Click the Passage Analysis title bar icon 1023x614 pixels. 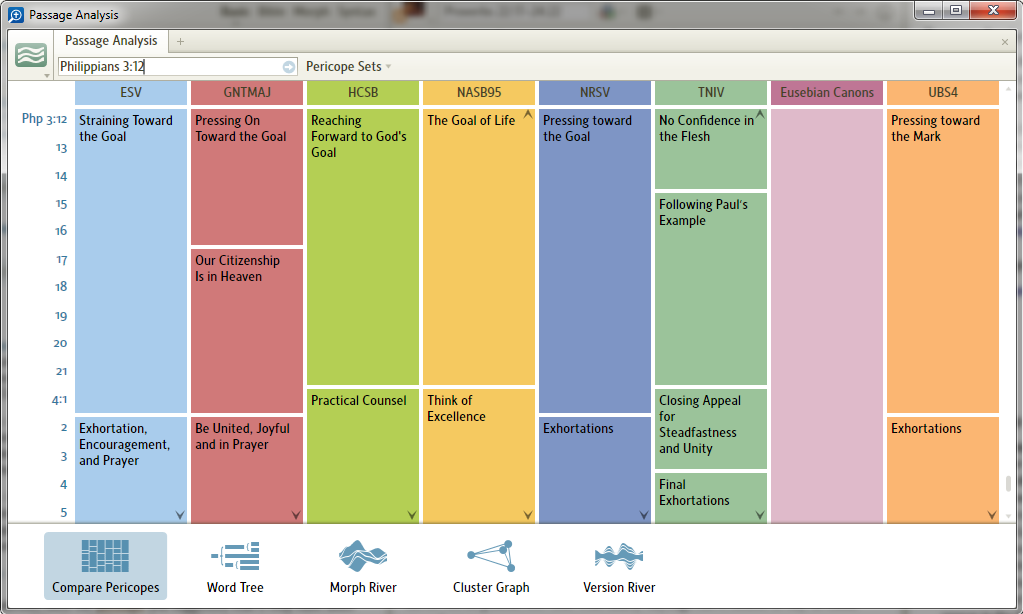(16, 14)
